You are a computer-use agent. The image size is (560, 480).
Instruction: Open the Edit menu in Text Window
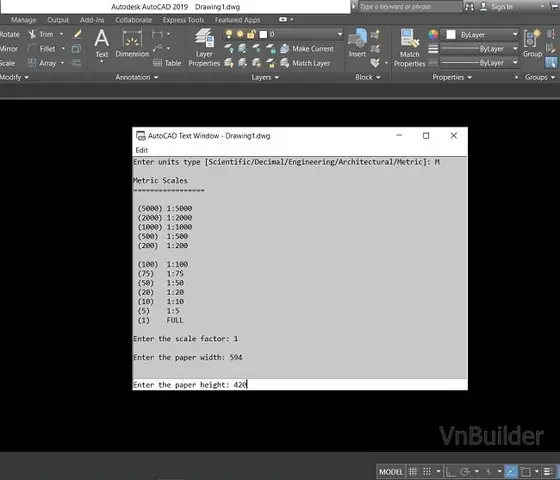point(141,150)
